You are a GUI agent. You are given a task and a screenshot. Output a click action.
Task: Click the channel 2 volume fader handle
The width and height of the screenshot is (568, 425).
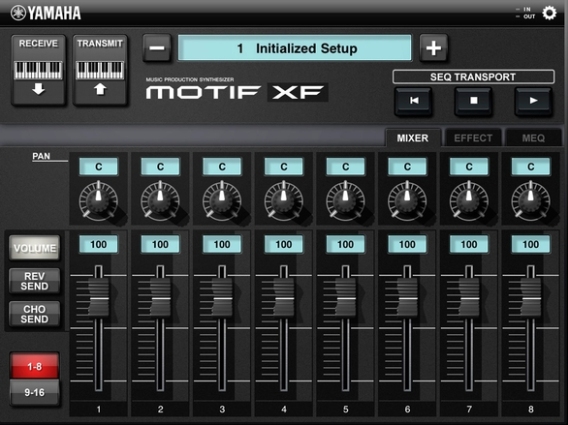[x=160, y=298]
